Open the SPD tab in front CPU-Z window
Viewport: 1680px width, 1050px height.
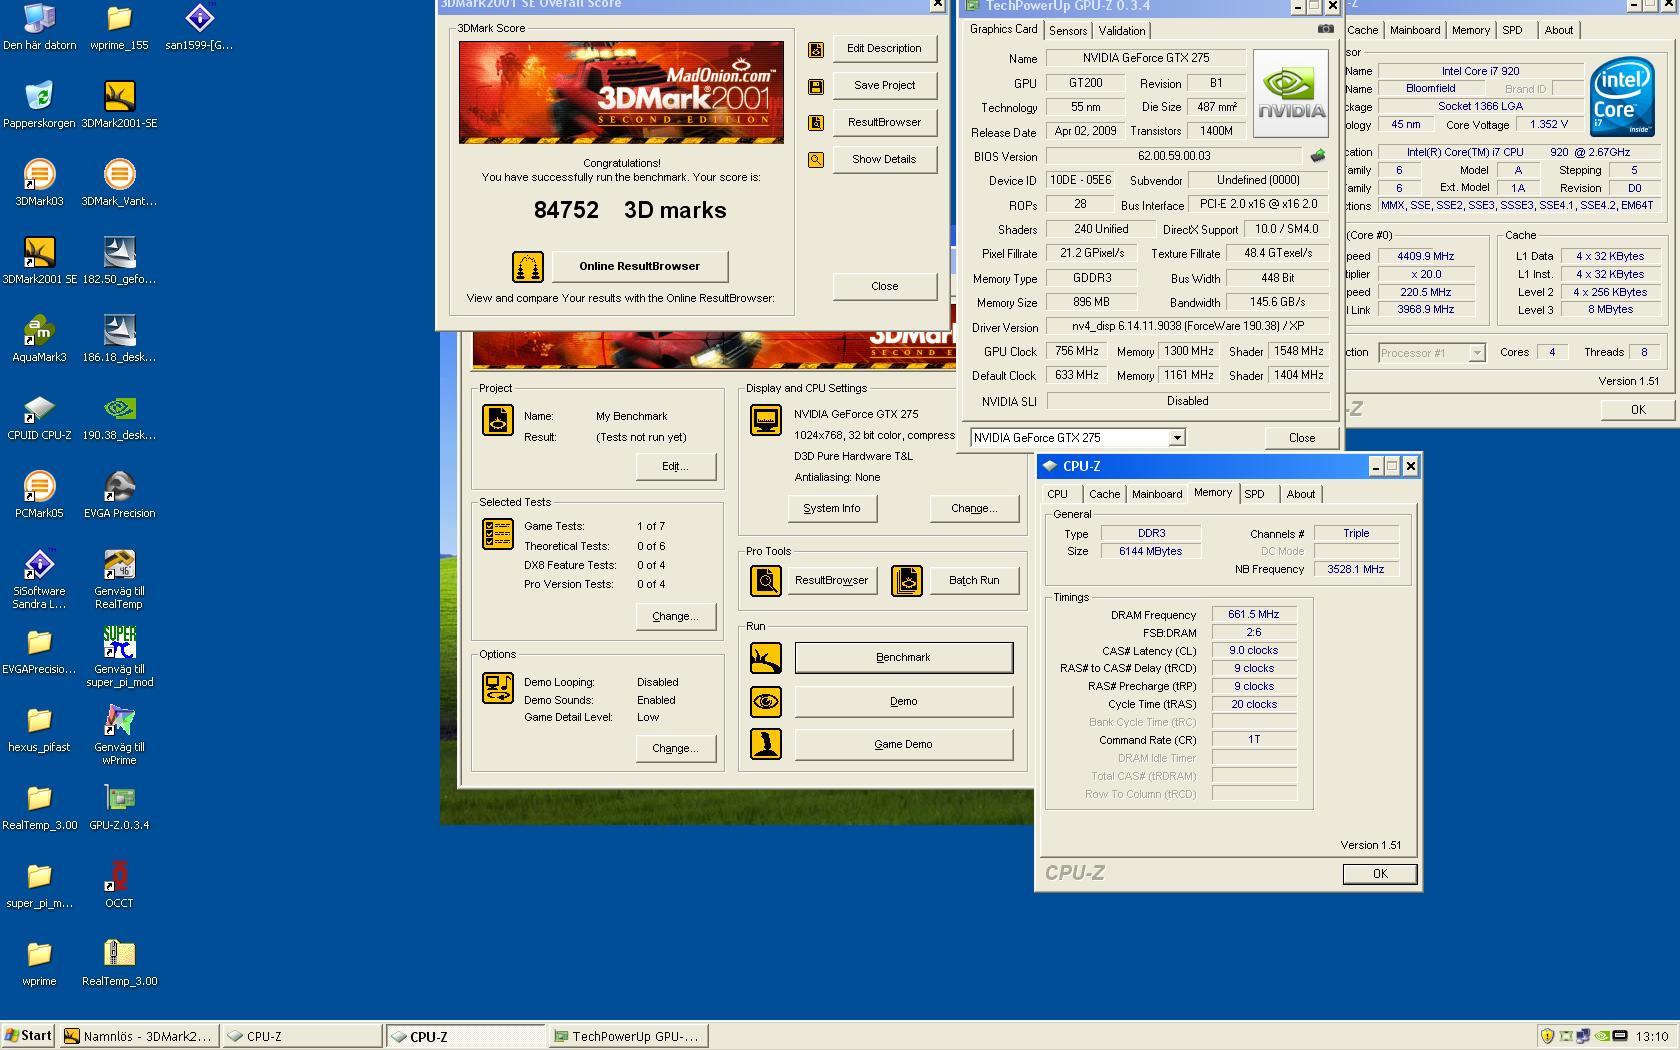tap(1254, 494)
